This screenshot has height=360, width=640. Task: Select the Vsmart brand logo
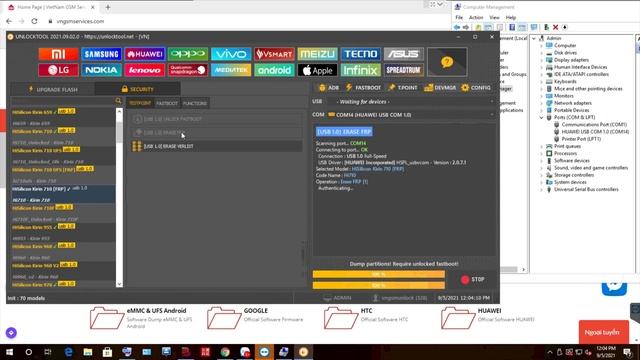[274, 54]
